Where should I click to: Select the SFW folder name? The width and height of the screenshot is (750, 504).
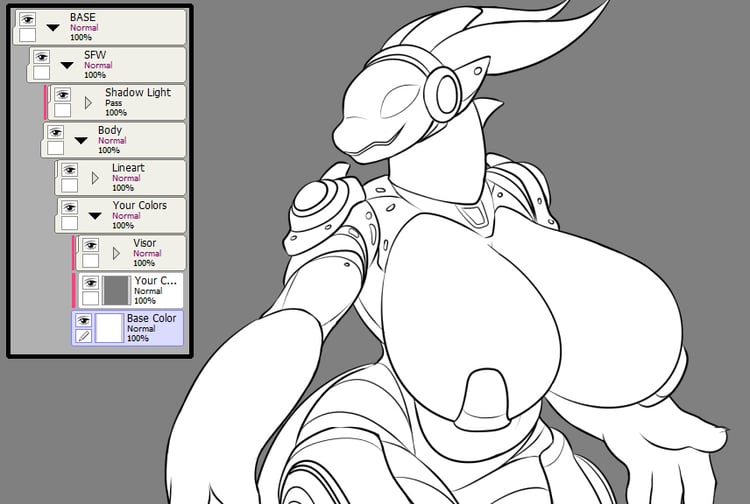pyautogui.click(x=95, y=55)
